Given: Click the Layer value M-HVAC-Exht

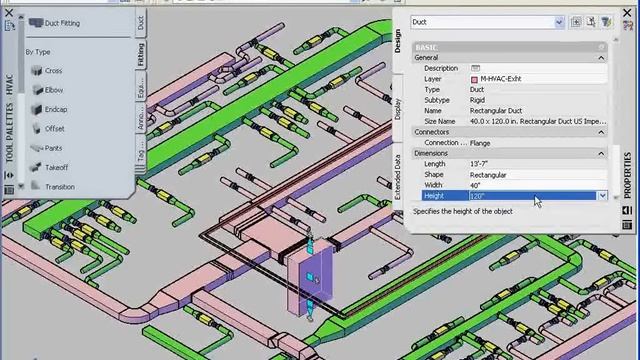Looking at the screenshot, I should tap(500, 79).
